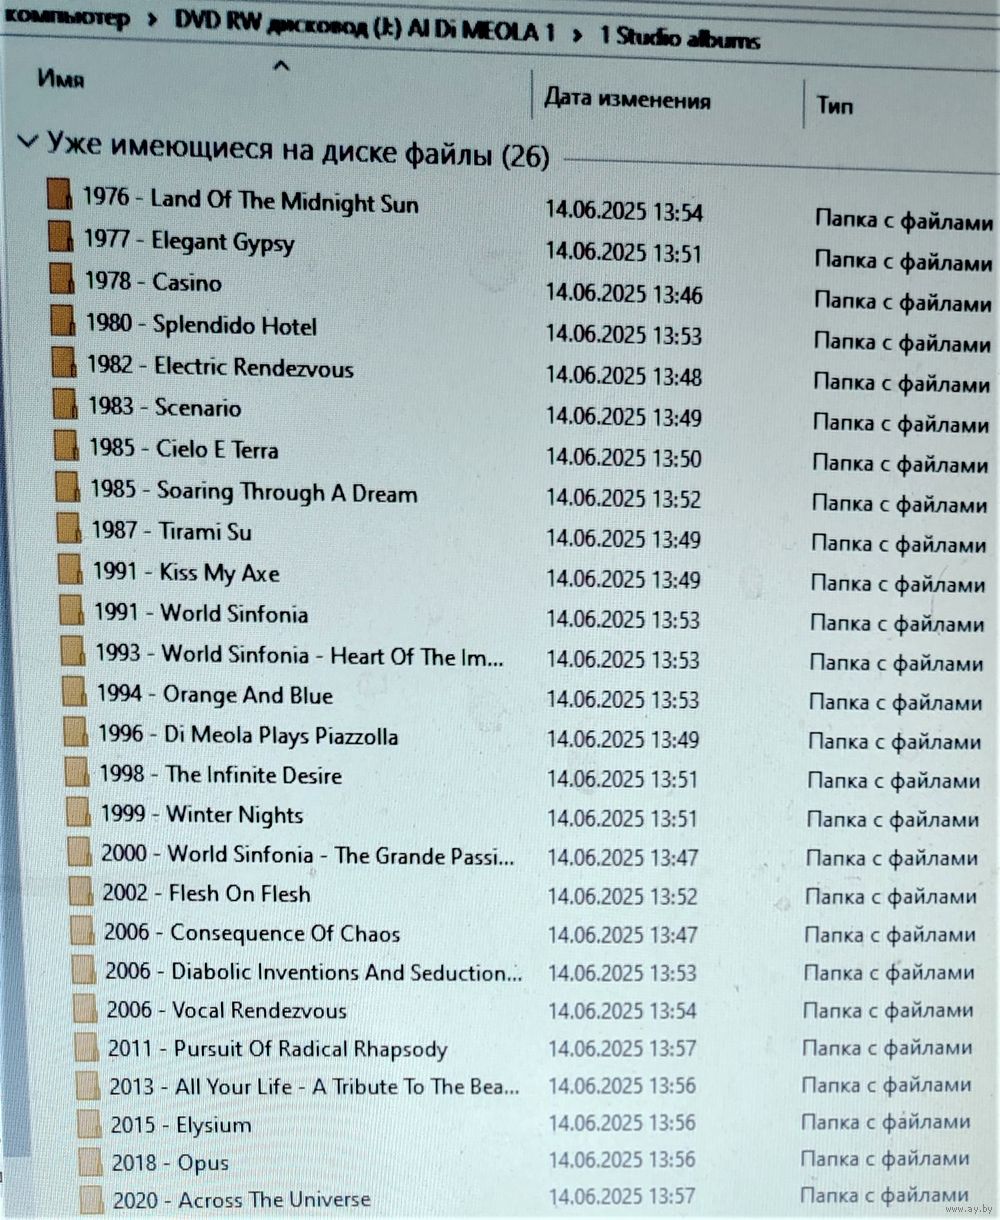Go to 'компьютер' in the address breadcrumb

(x=66, y=17)
